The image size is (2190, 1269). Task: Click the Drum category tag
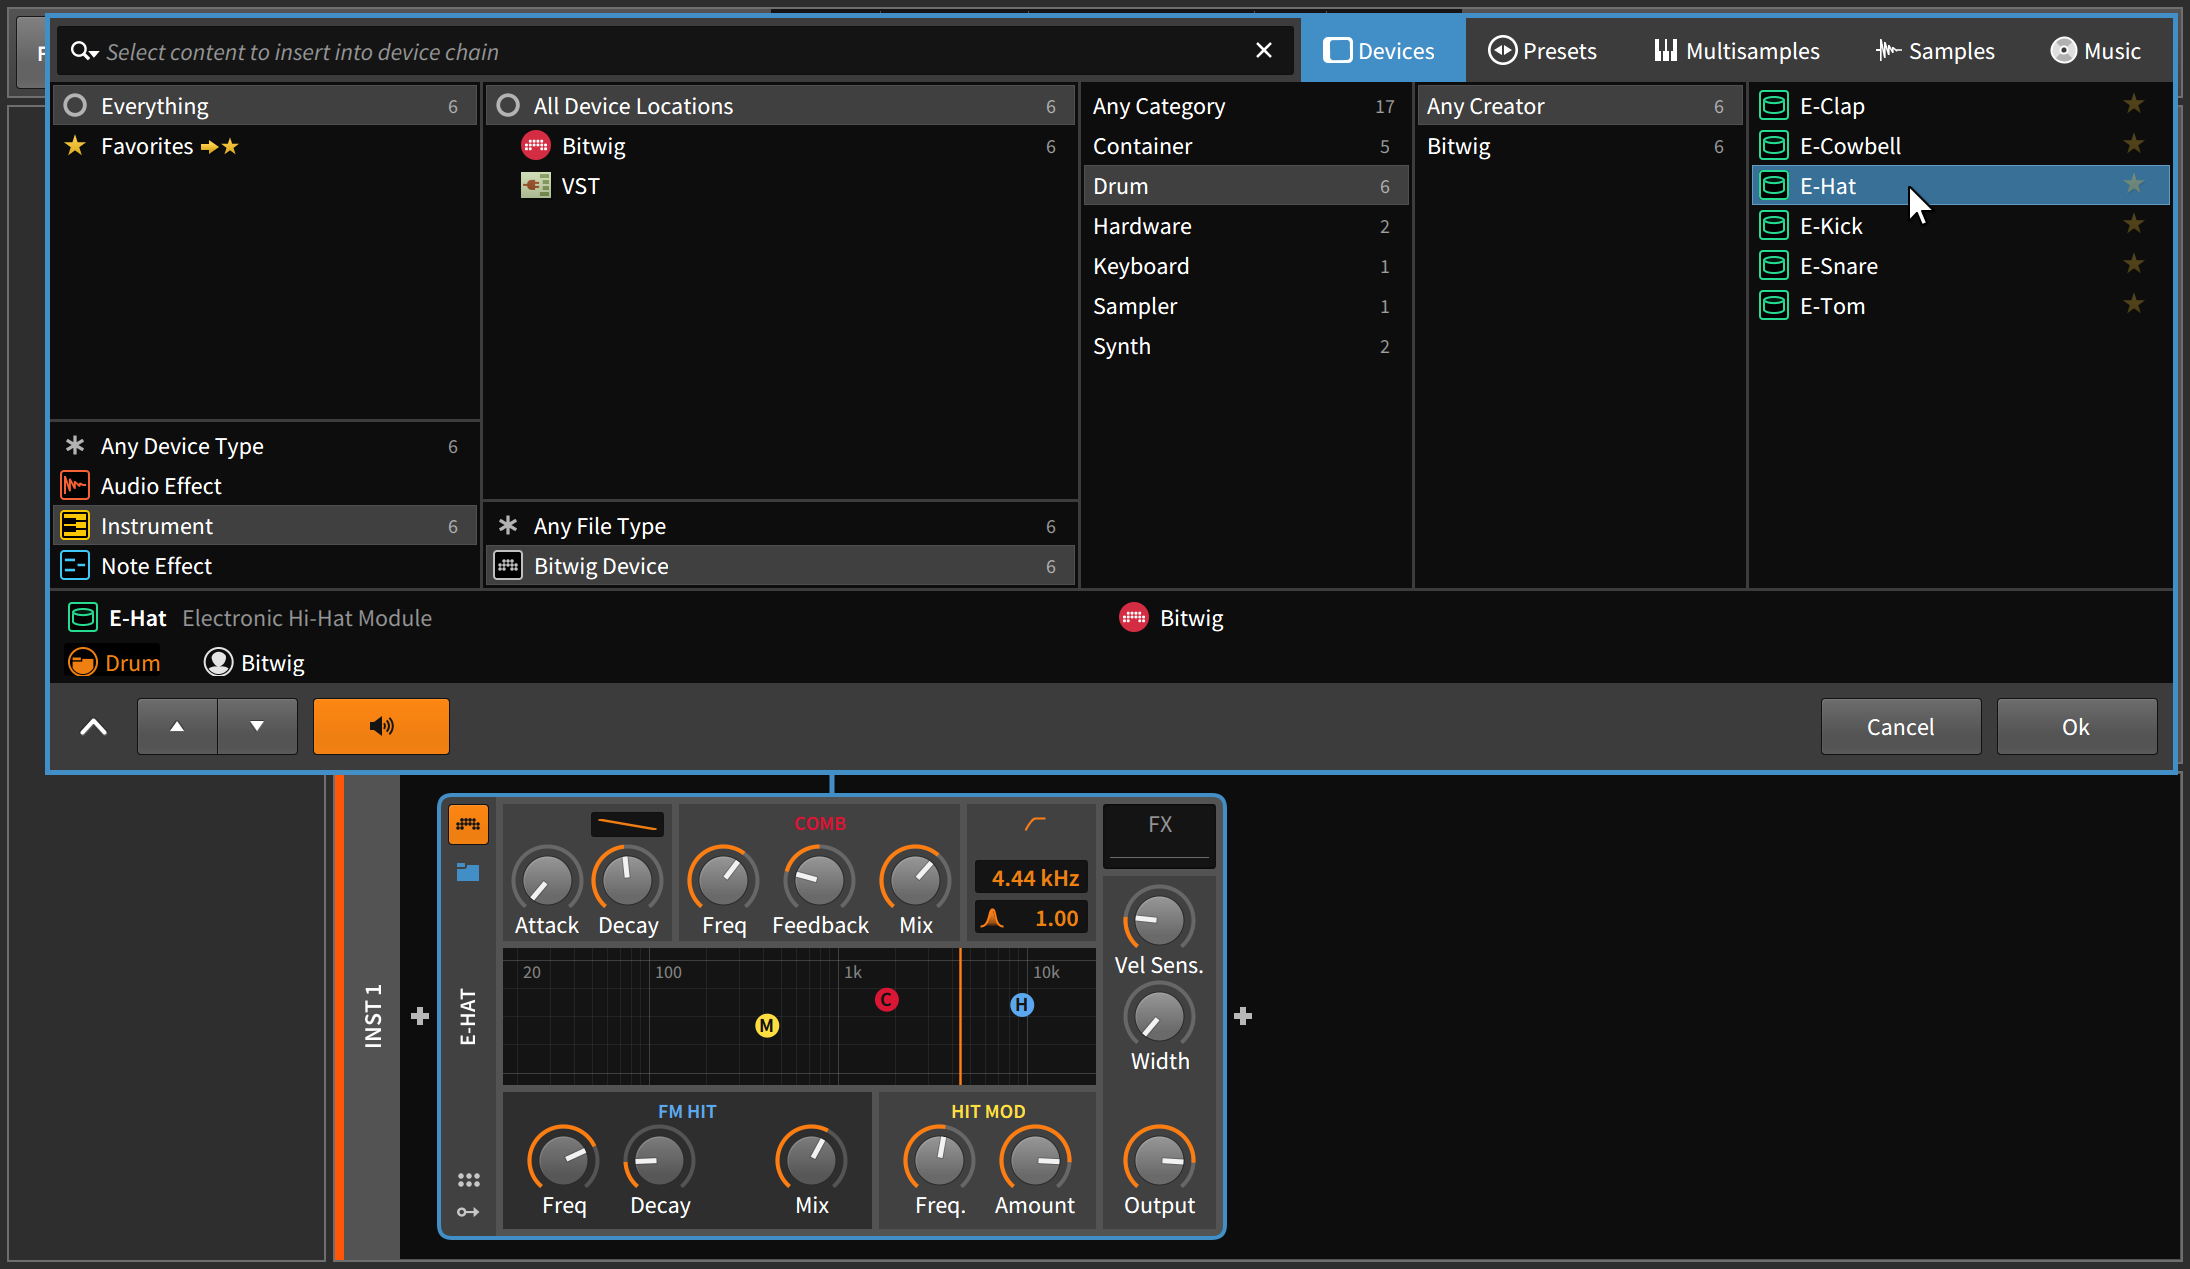pos(114,663)
